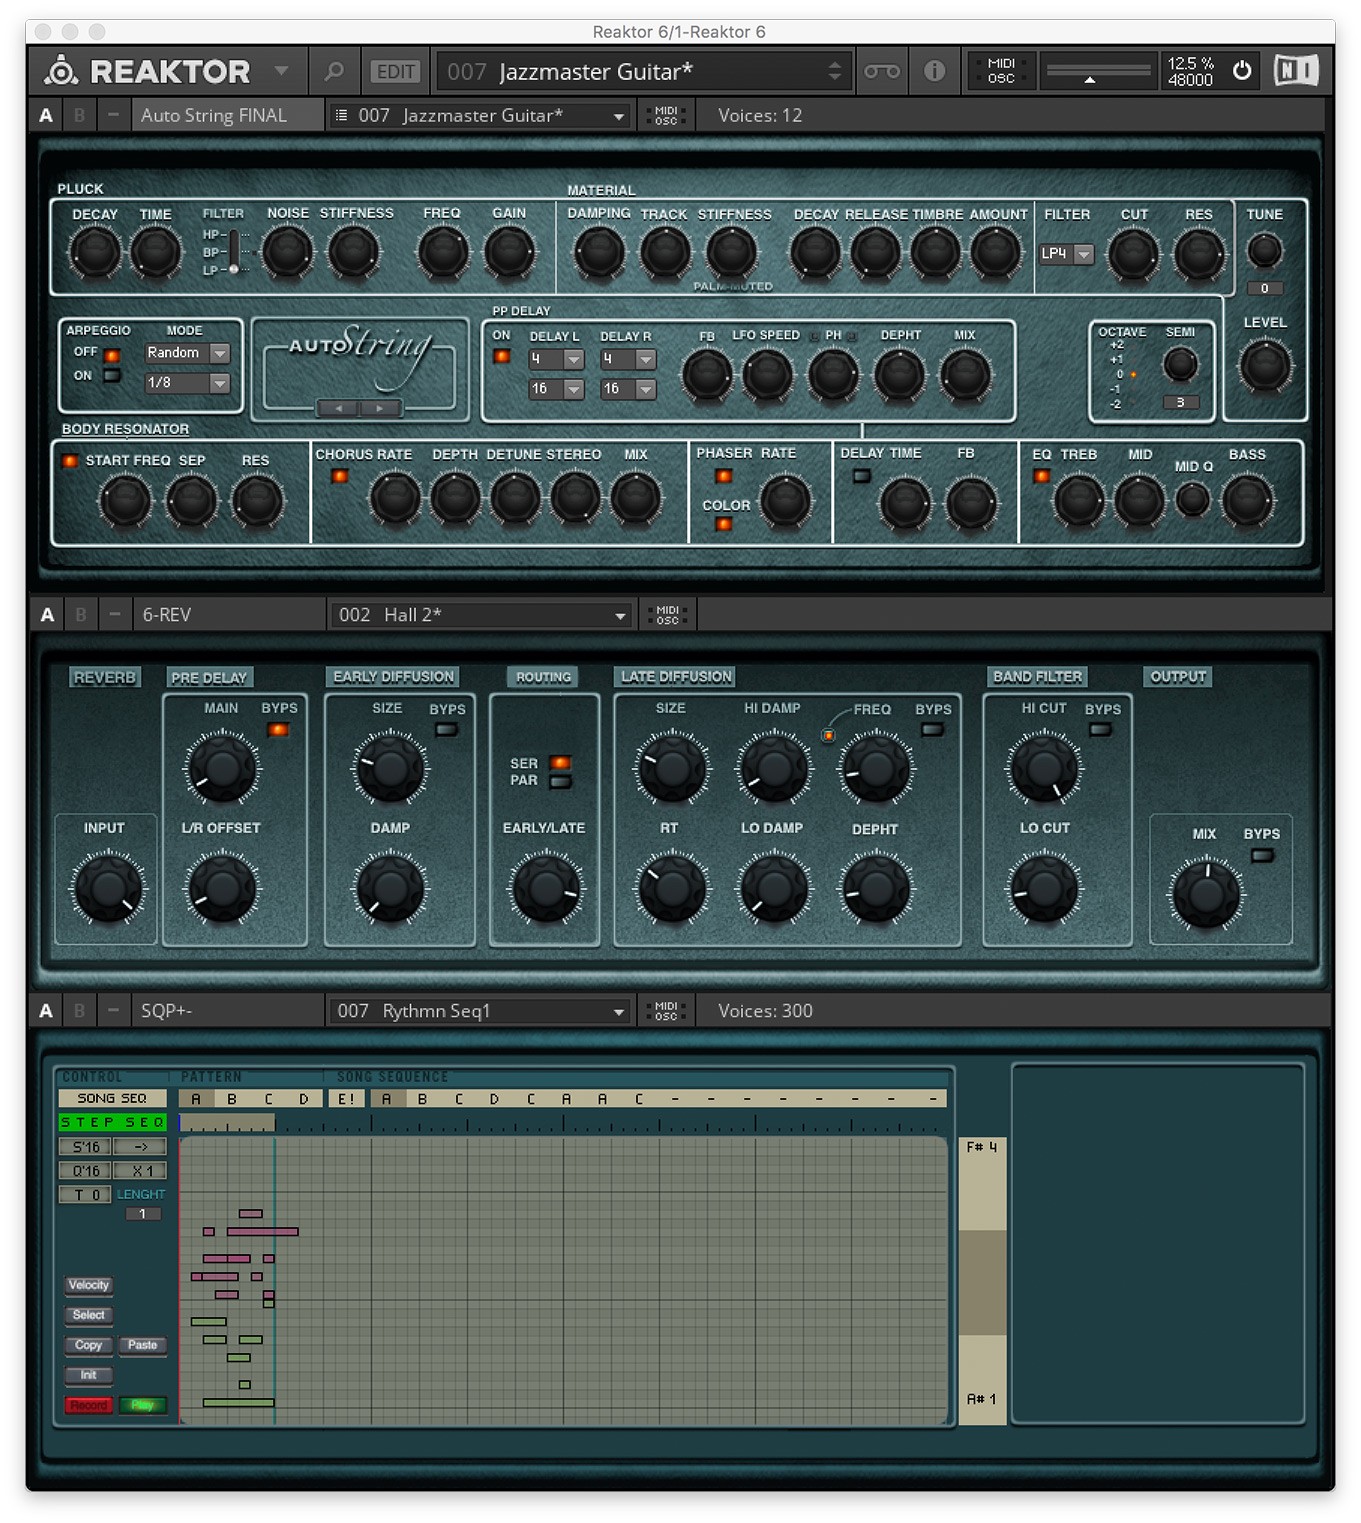
Task: Click AutoString previous preset arrow
Action: tap(338, 408)
